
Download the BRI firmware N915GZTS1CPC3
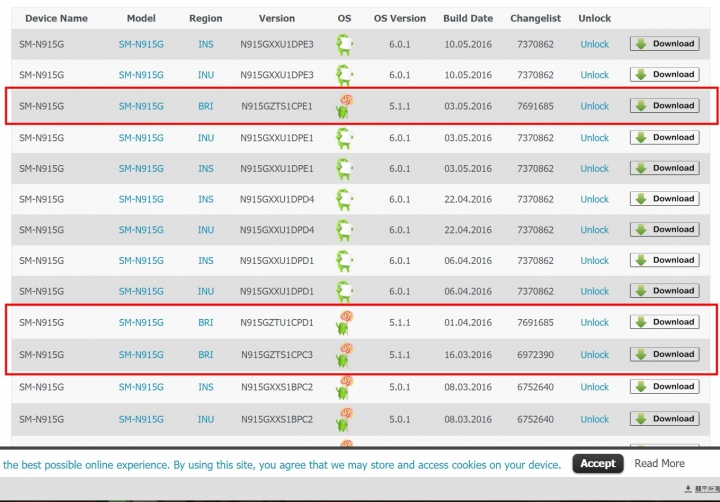pyautogui.click(x=664, y=355)
